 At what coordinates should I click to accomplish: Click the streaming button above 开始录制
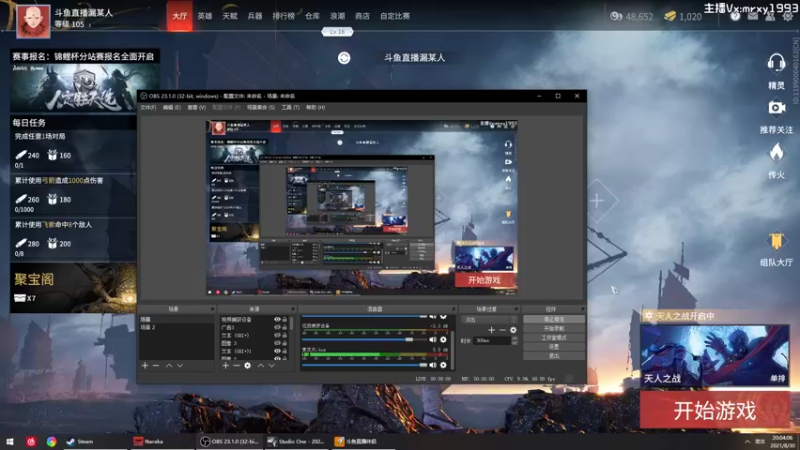click(x=554, y=319)
